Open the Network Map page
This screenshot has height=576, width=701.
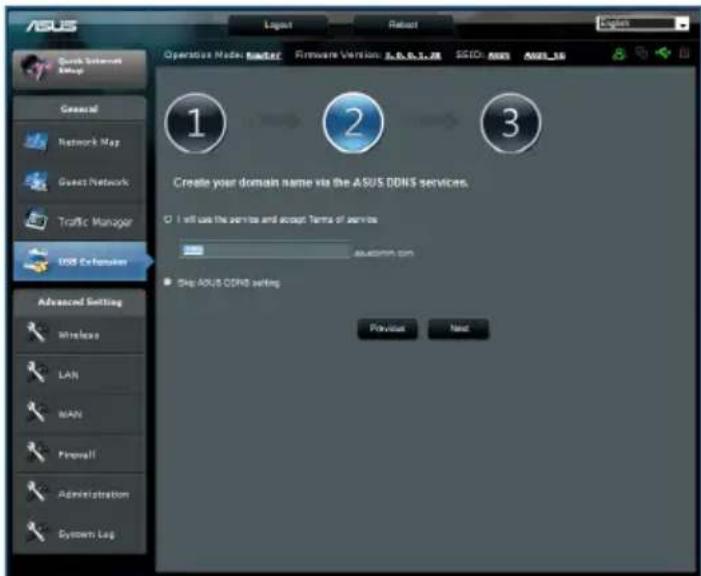[80, 141]
